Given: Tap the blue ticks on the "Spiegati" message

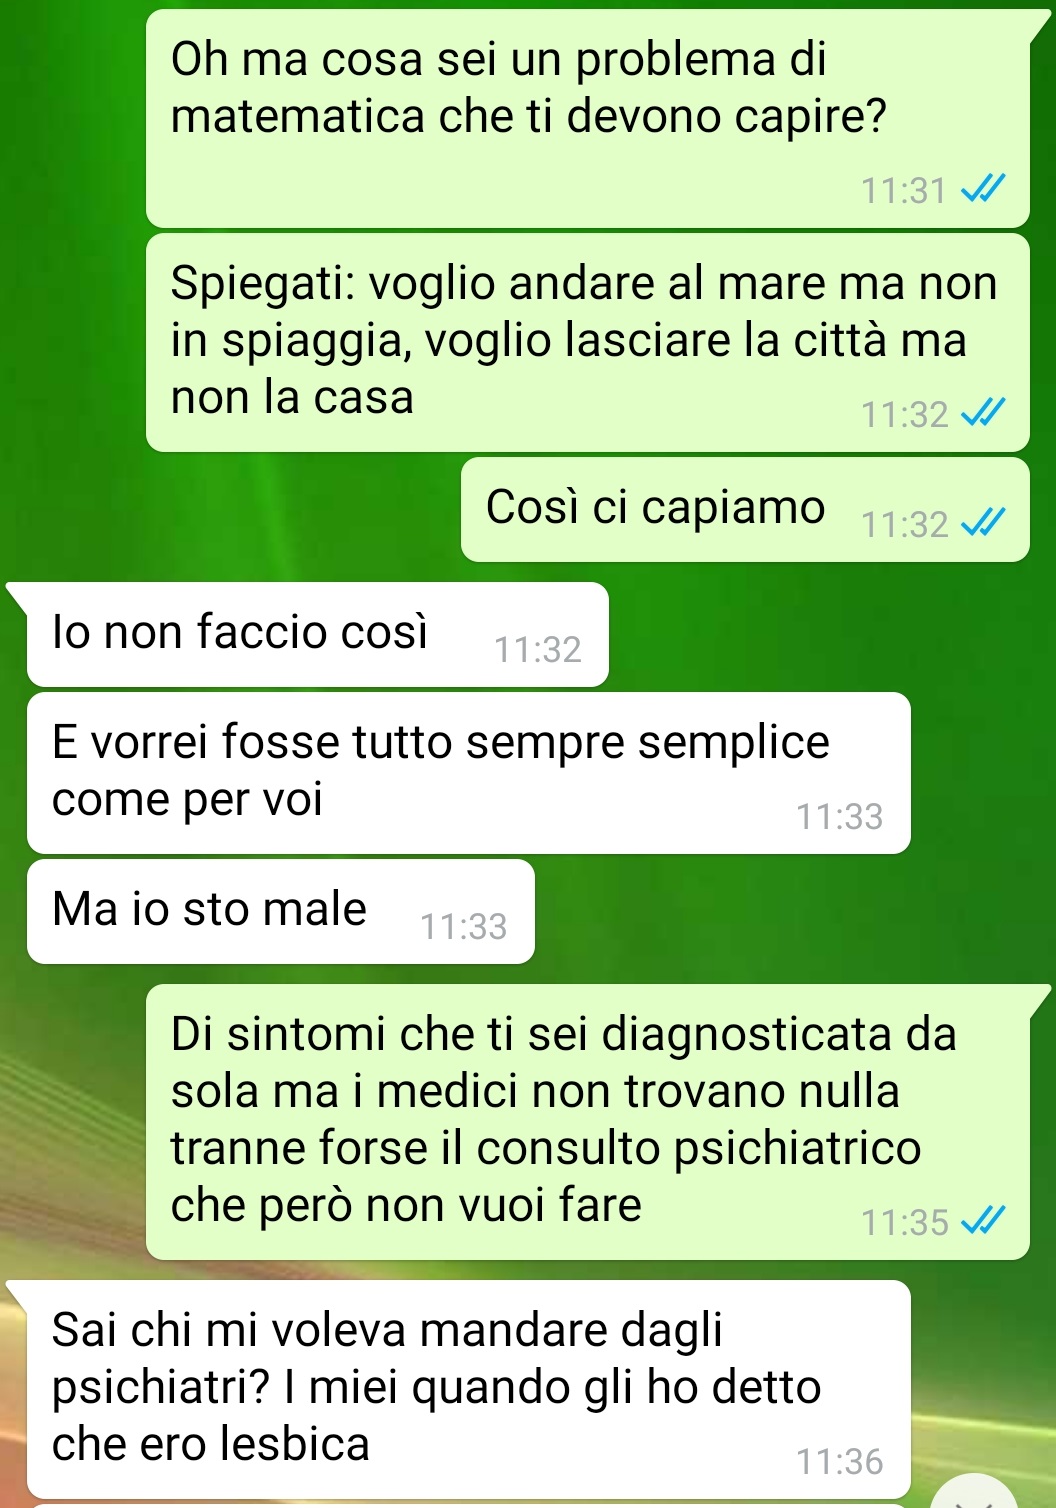Looking at the screenshot, I should 982,413.
